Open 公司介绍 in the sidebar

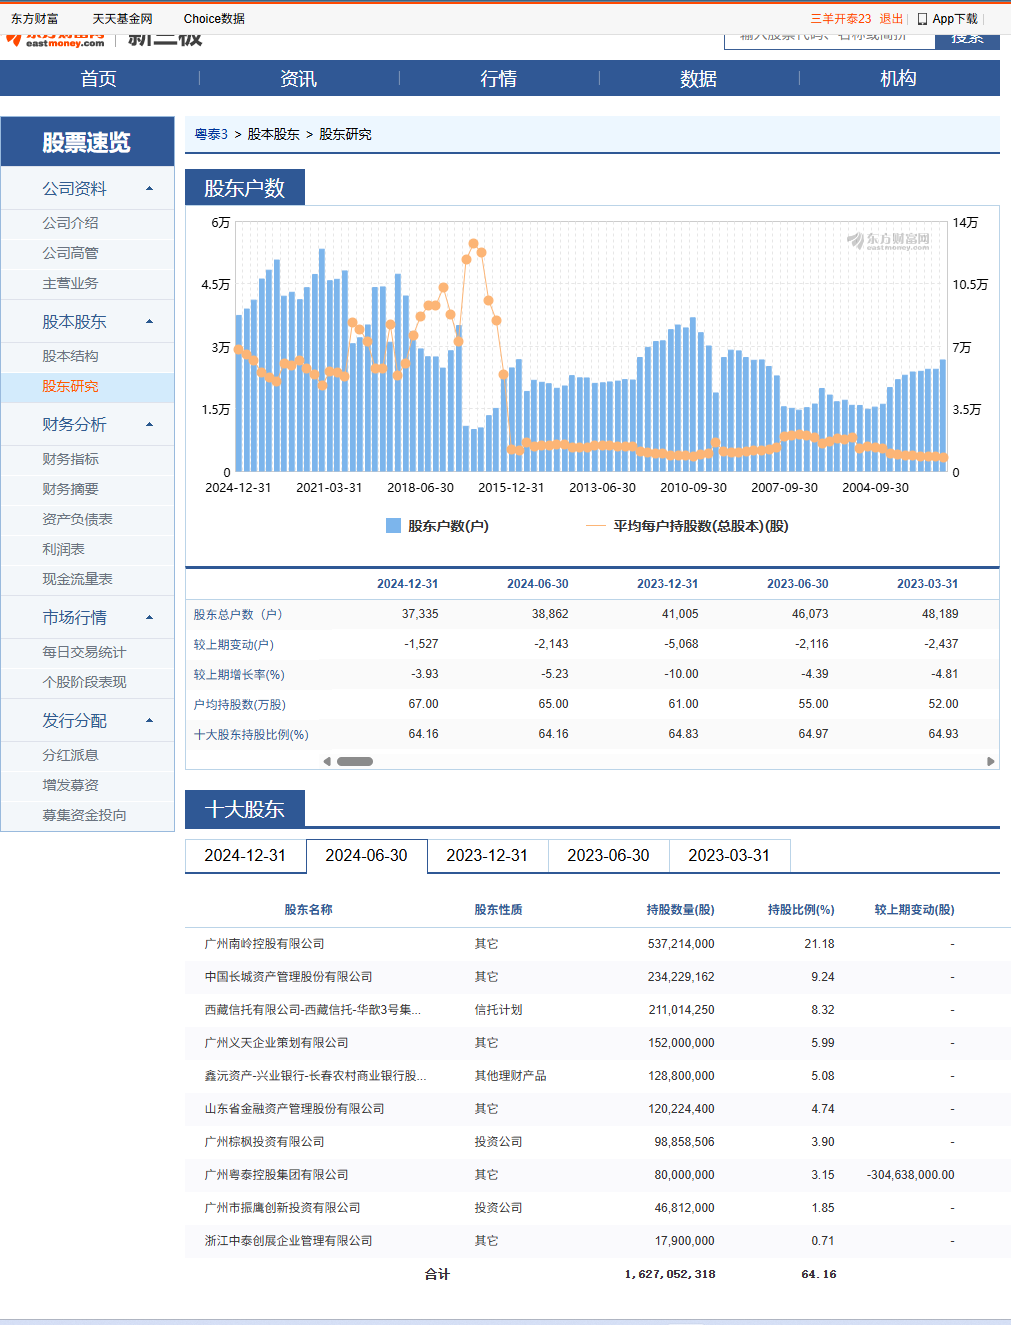point(70,223)
